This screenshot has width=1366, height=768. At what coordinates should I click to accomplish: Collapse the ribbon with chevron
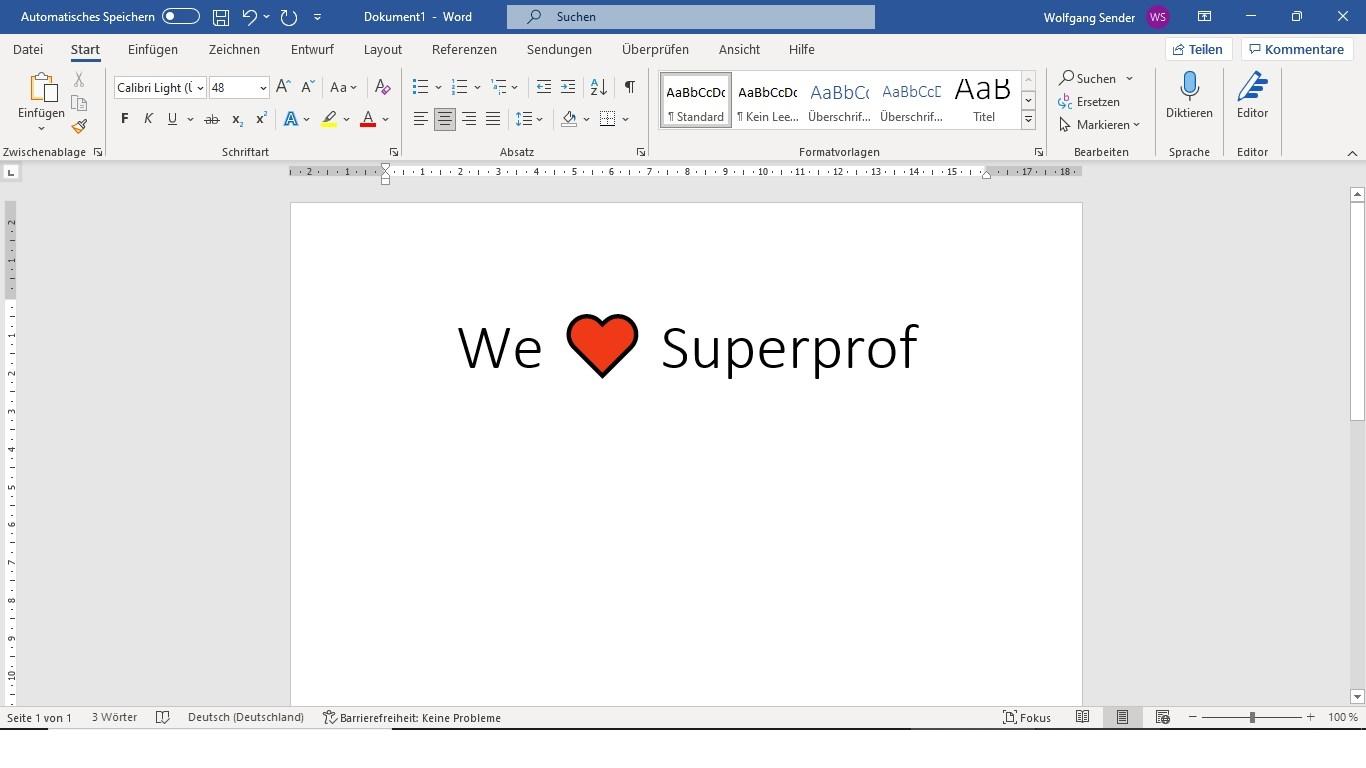[x=1352, y=153]
